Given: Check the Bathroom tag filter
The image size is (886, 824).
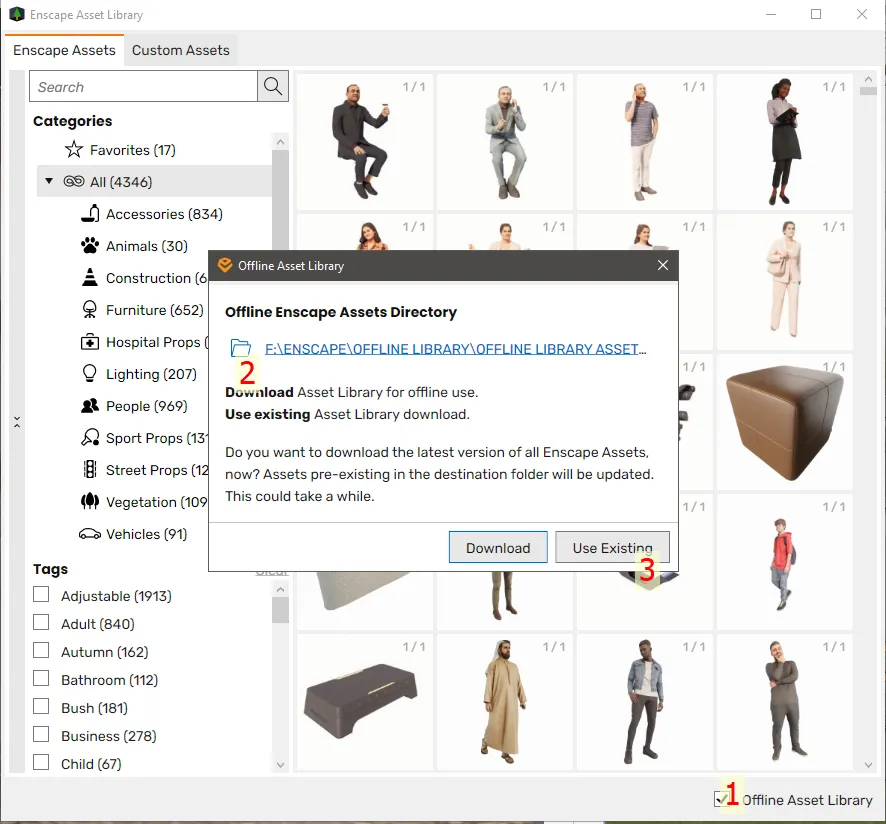Looking at the screenshot, I should point(41,679).
